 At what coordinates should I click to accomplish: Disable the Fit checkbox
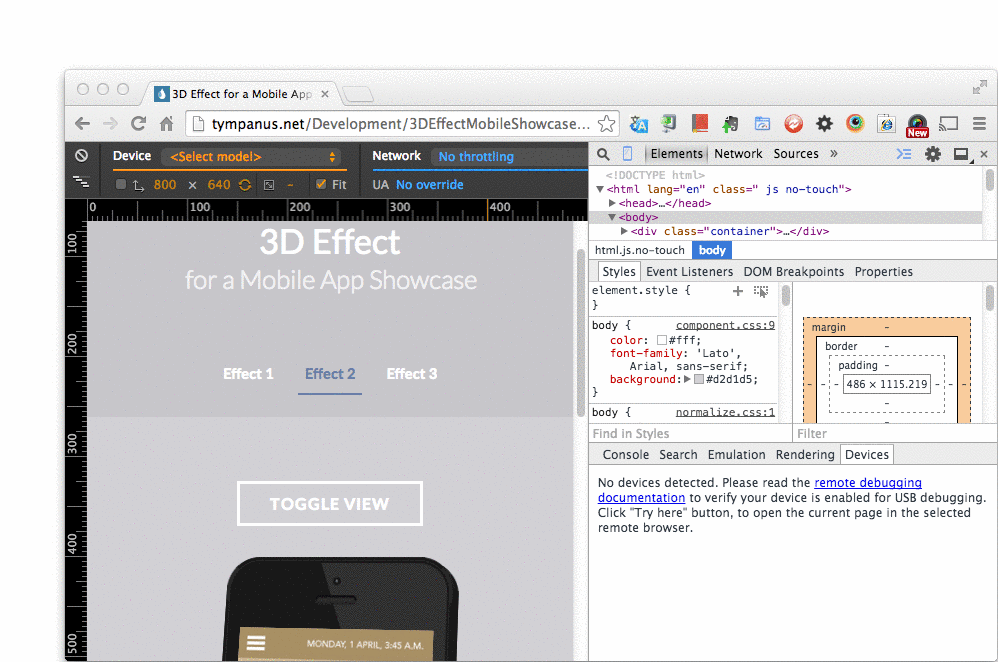(320, 185)
